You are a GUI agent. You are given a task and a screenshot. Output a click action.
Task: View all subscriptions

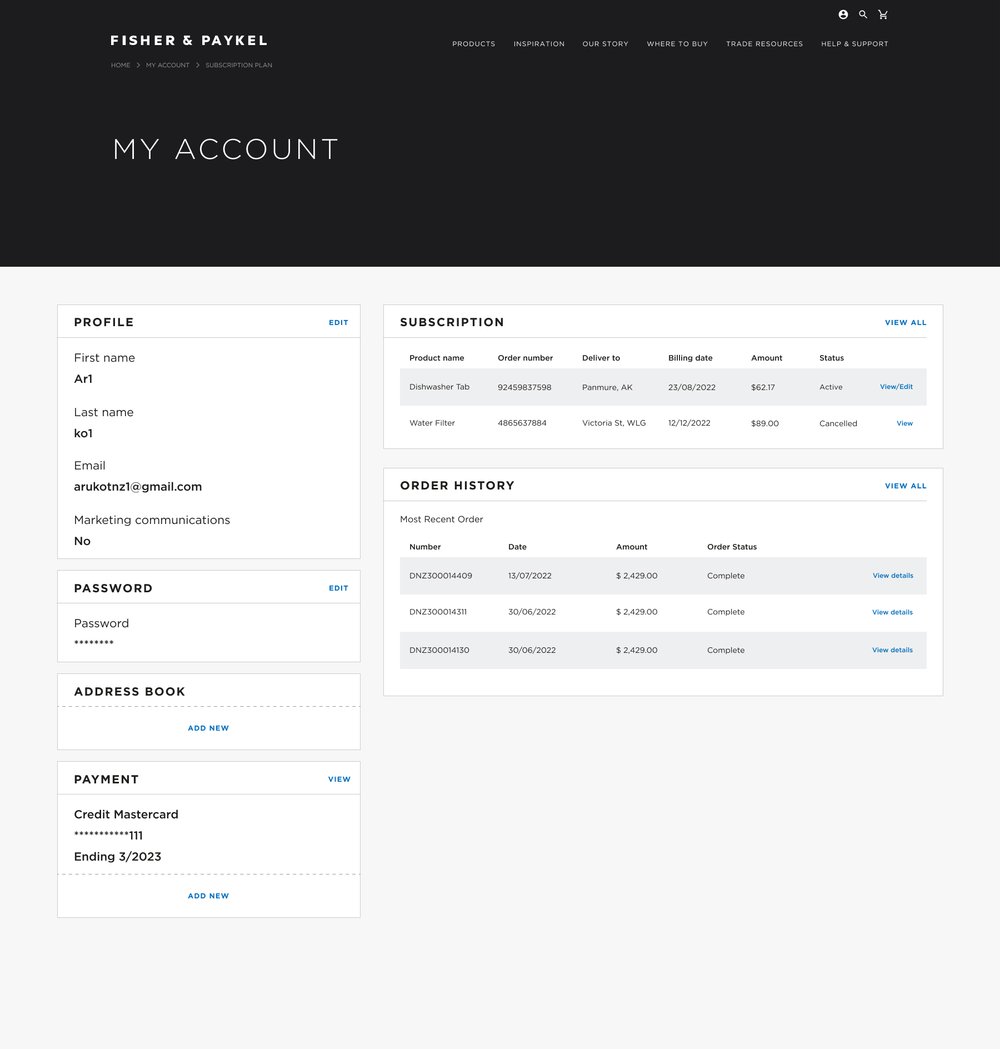click(905, 323)
